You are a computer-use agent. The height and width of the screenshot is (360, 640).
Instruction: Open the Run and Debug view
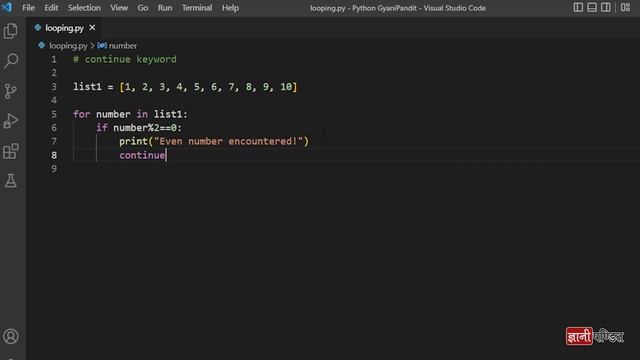(11, 121)
